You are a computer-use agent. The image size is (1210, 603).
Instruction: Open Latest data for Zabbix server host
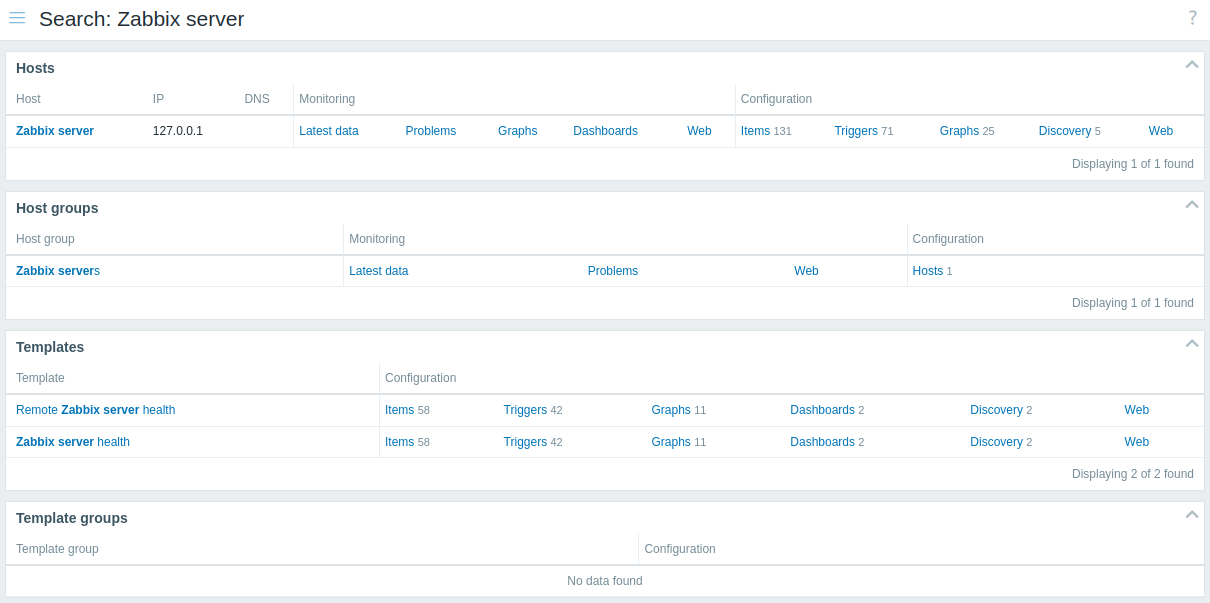coord(329,131)
